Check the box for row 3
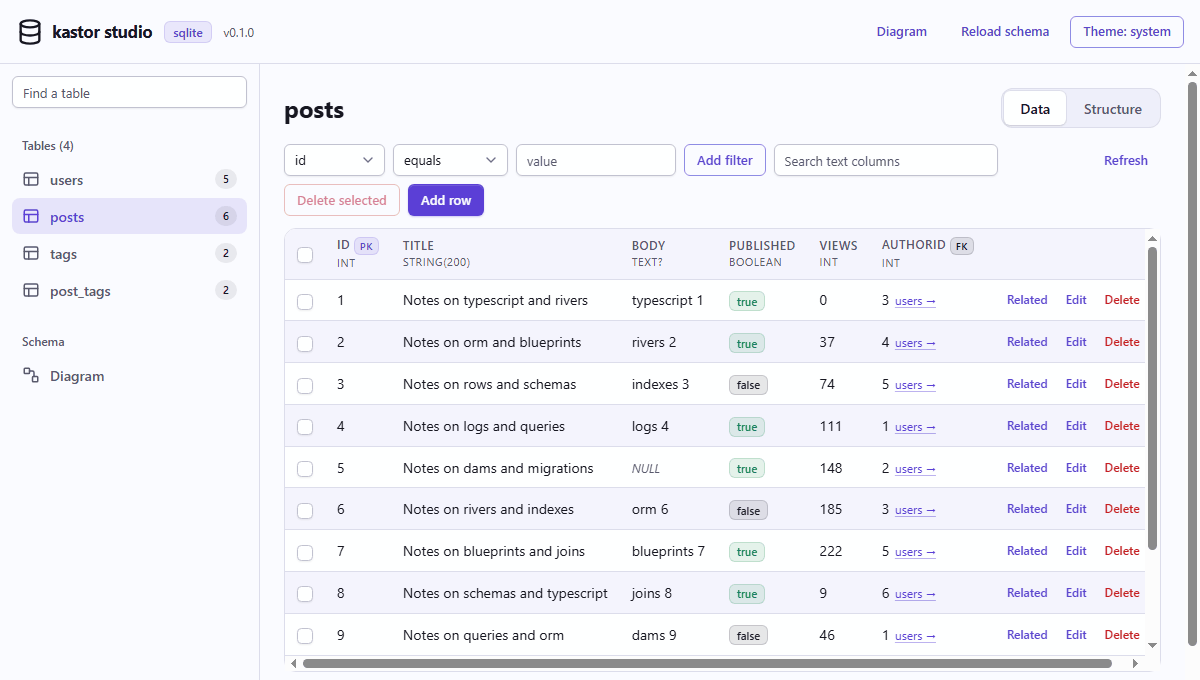The image size is (1200, 680). coord(305,385)
